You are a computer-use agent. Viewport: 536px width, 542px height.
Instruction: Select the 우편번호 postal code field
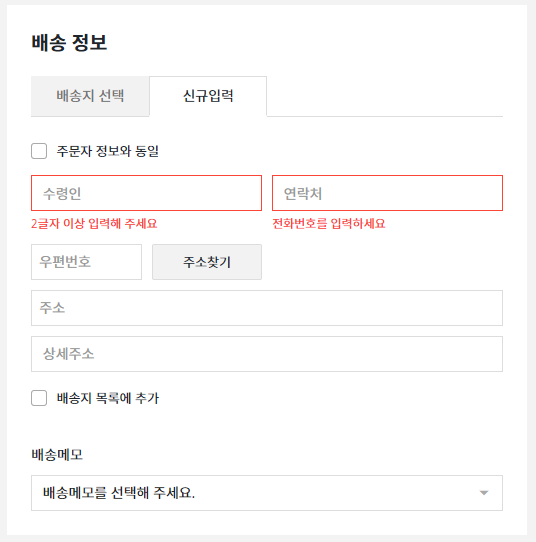click(x=86, y=262)
